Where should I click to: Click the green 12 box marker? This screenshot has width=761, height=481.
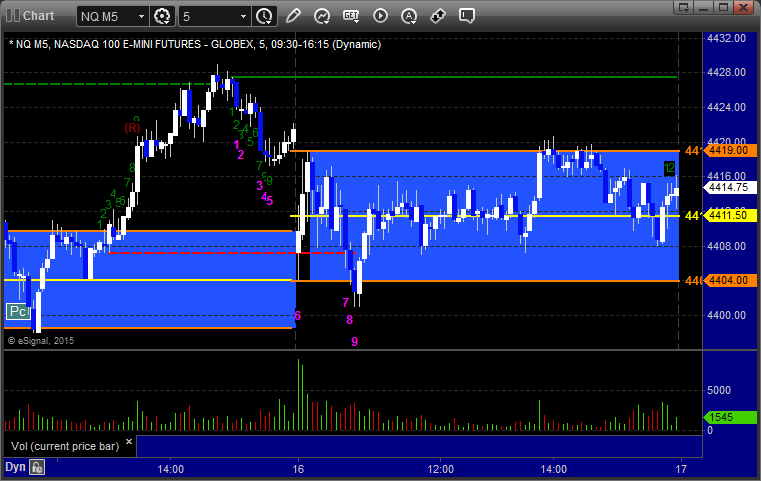click(x=669, y=168)
